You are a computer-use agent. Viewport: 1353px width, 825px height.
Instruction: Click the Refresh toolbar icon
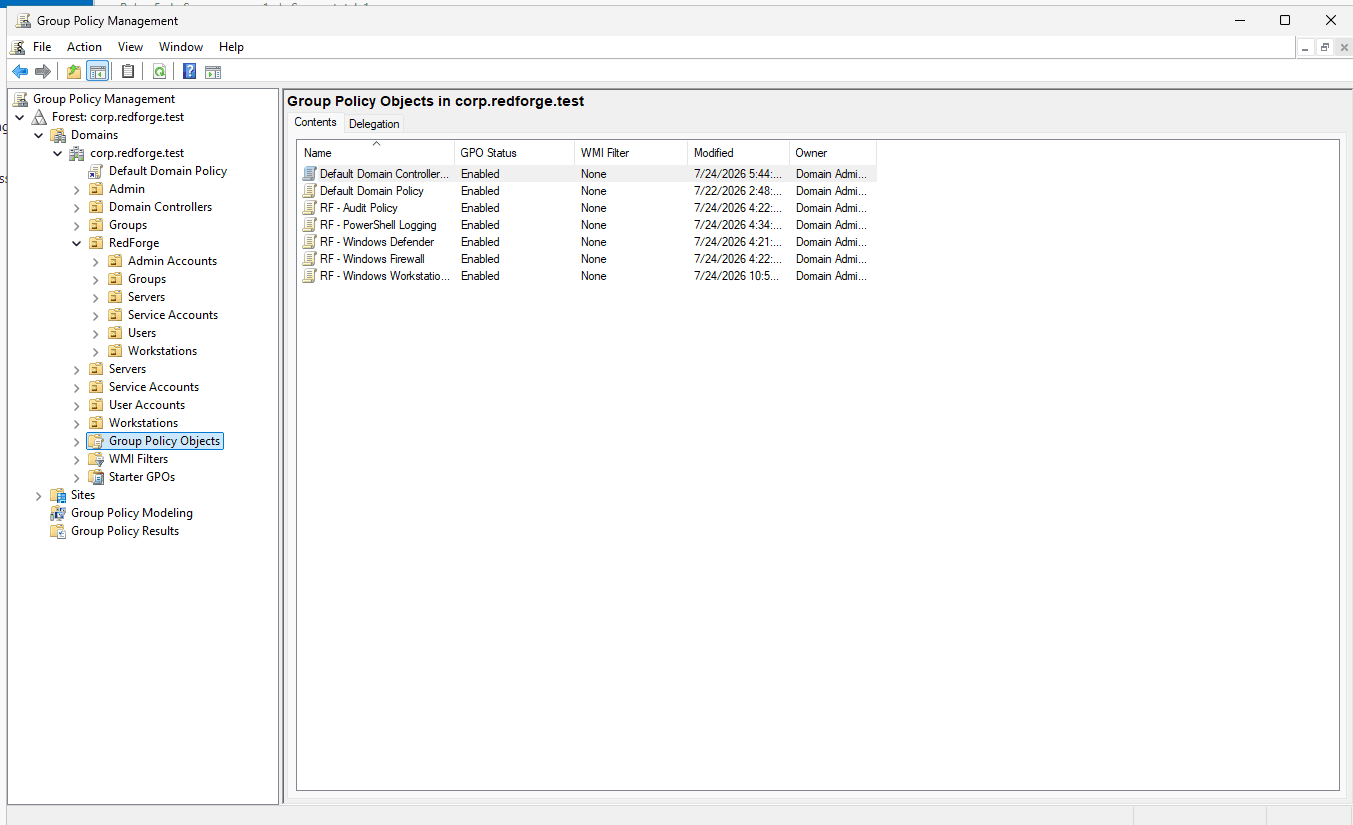tap(159, 71)
